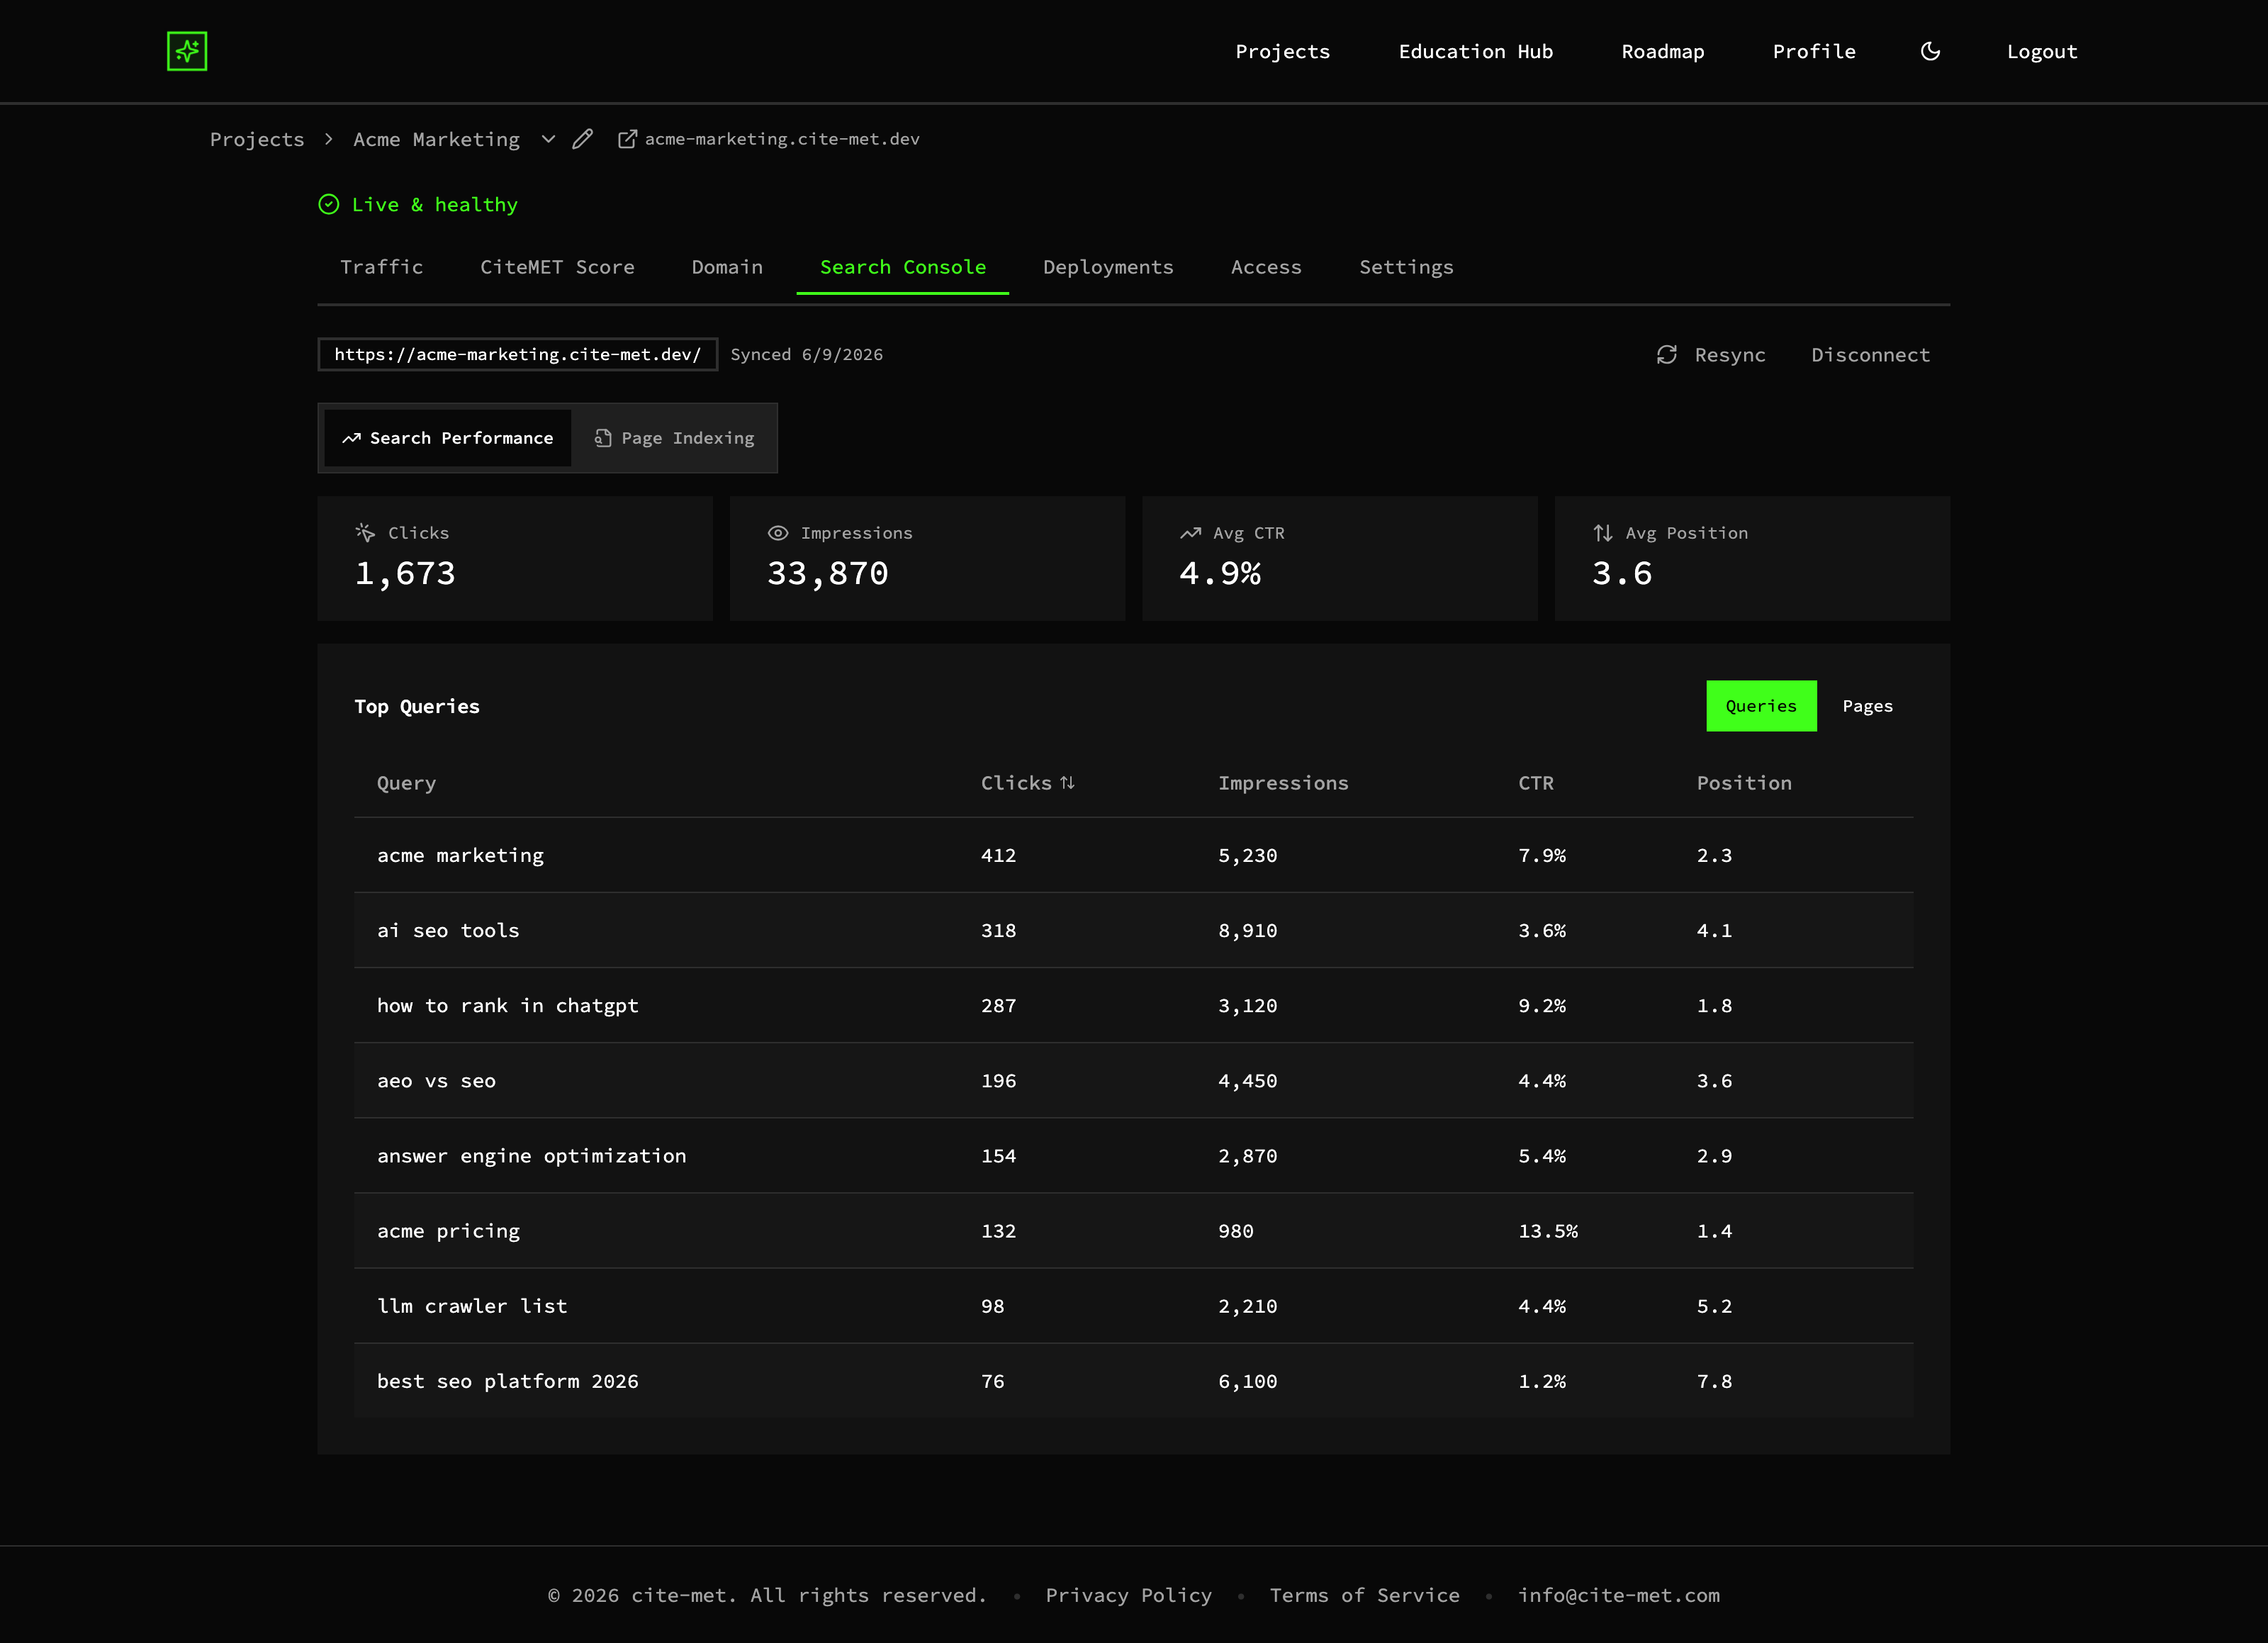Click the Resync button
Screen dimensions: 2268x1643
pos(1711,355)
